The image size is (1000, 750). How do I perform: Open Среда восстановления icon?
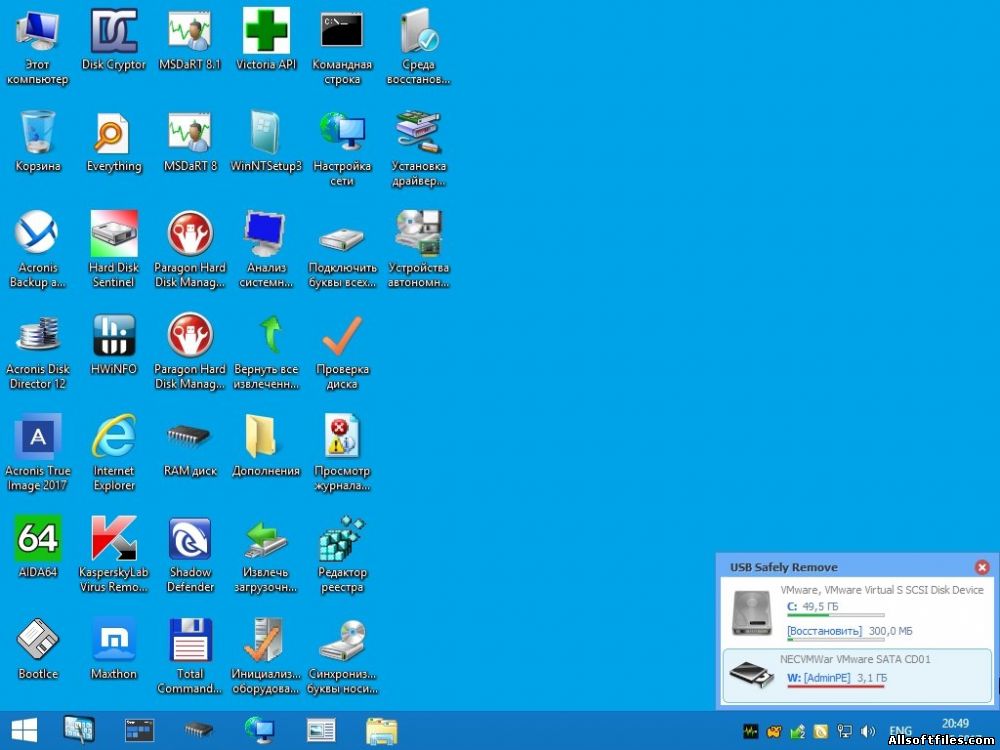pyautogui.click(x=418, y=46)
